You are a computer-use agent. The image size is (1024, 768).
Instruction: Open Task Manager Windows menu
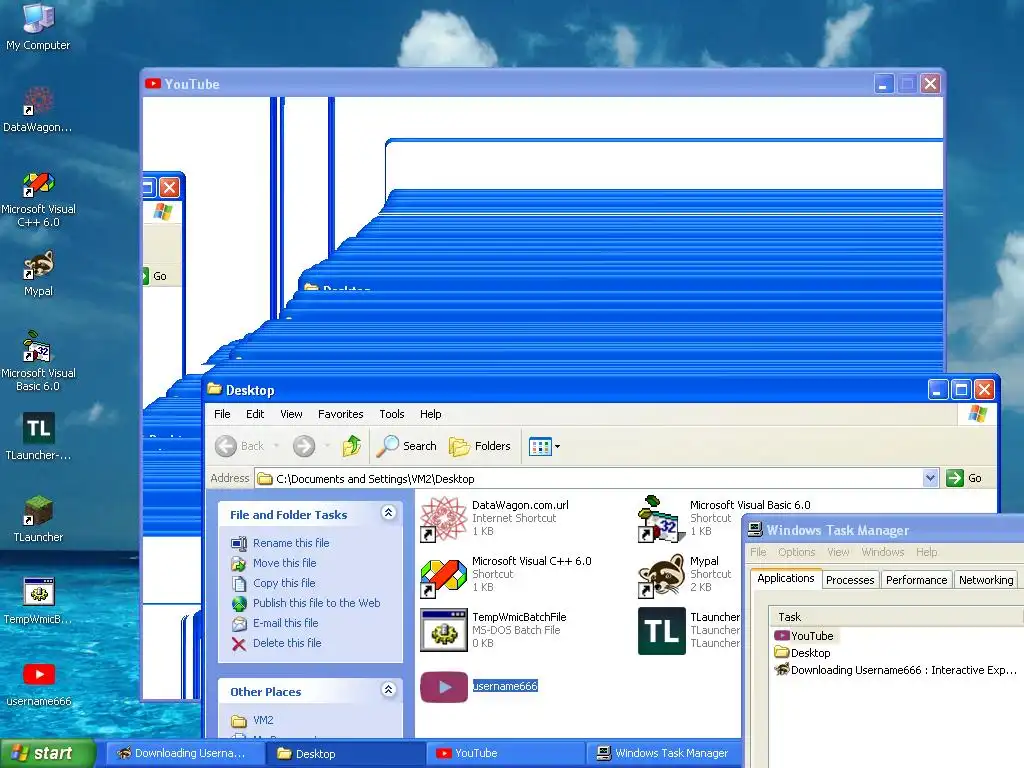click(x=882, y=552)
